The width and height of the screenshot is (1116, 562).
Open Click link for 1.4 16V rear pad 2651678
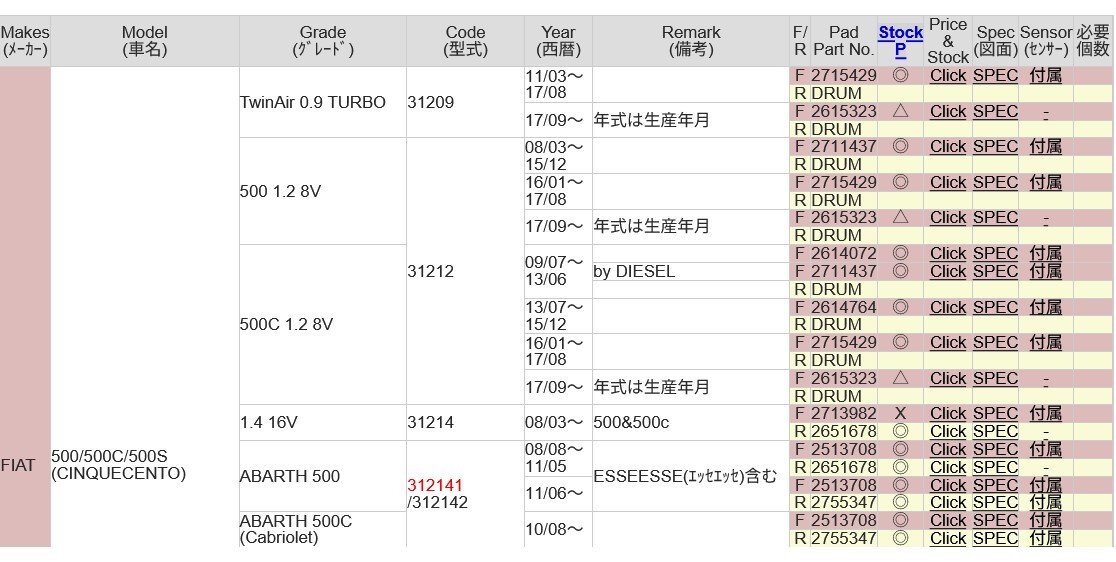click(x=948, y=432)
